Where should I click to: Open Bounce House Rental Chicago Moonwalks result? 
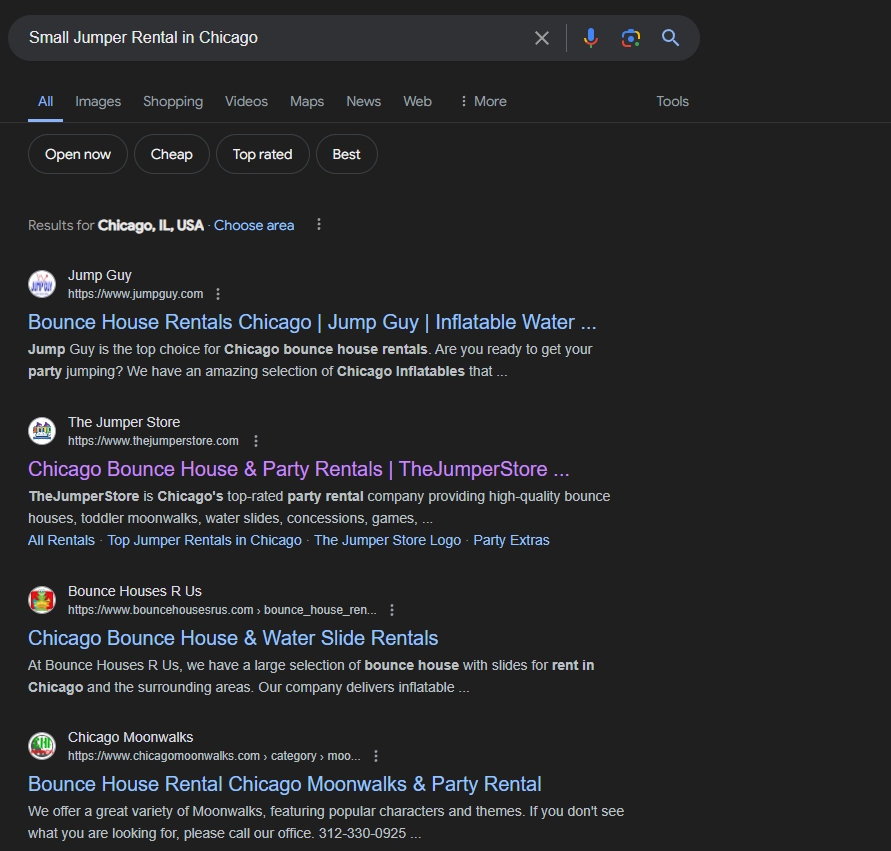click(285, 784)
